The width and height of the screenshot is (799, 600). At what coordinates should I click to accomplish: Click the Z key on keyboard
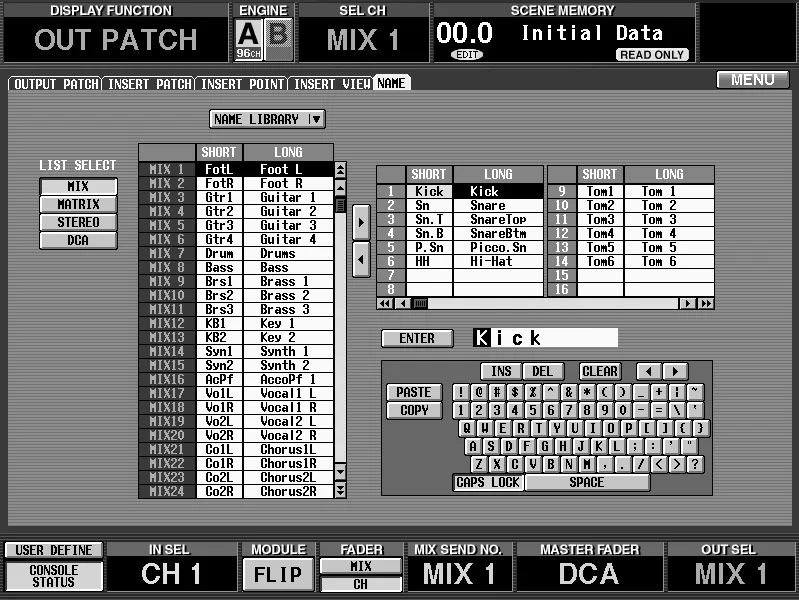(479, 464)
